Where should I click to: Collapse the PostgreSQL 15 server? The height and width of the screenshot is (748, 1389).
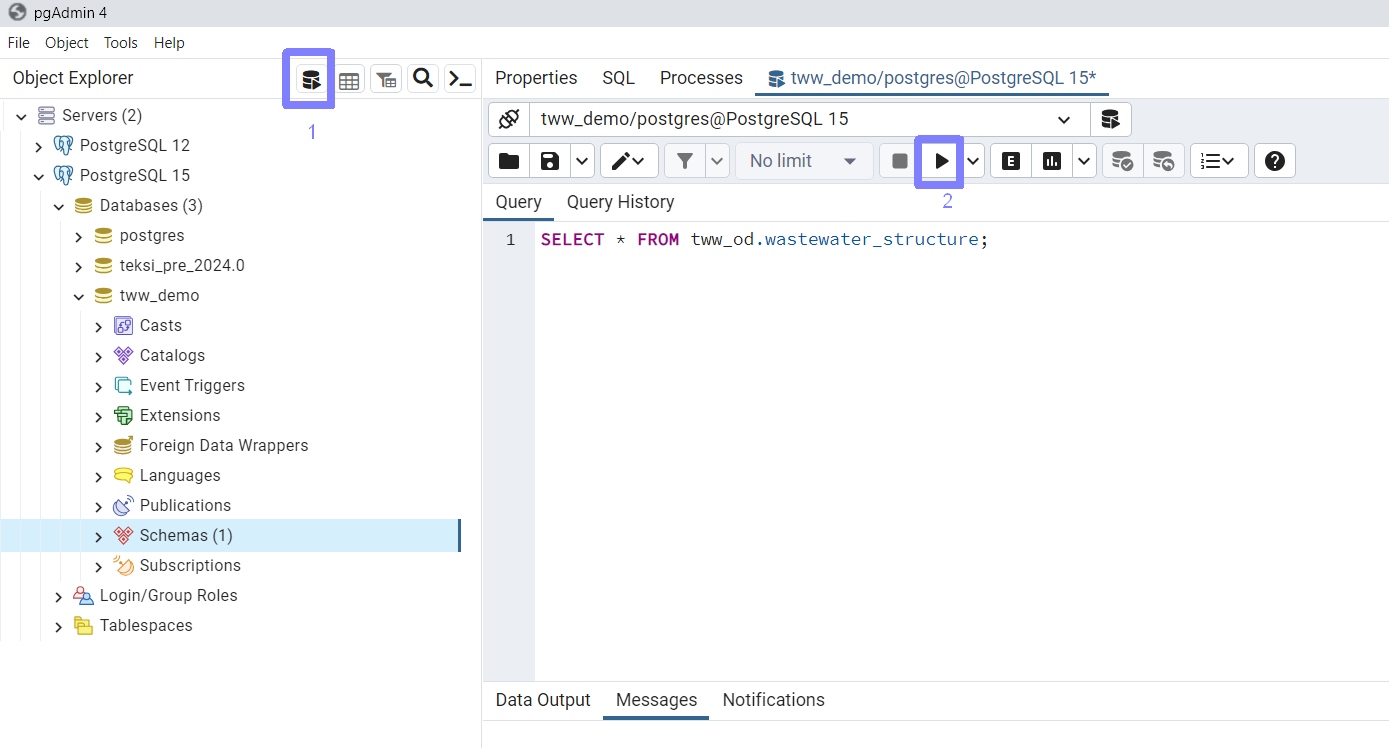tap(39, 177)
